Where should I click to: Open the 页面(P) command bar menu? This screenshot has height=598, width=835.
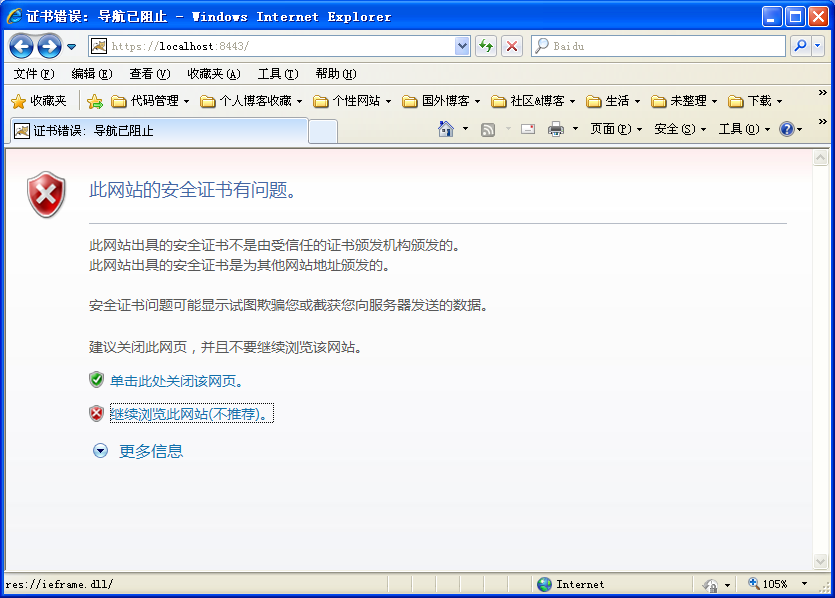[x=616, y=129]
